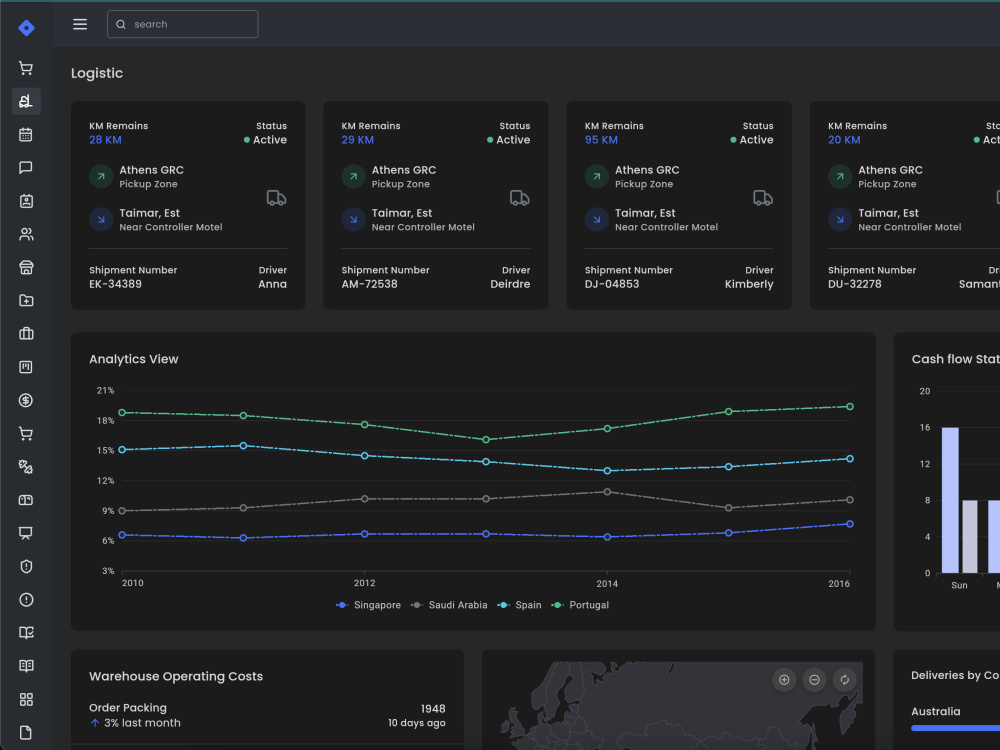Open the shield alert sidebar icon
Image resolution: width=1000 pixels, height=750 pixels.
(x=26, y=566)
